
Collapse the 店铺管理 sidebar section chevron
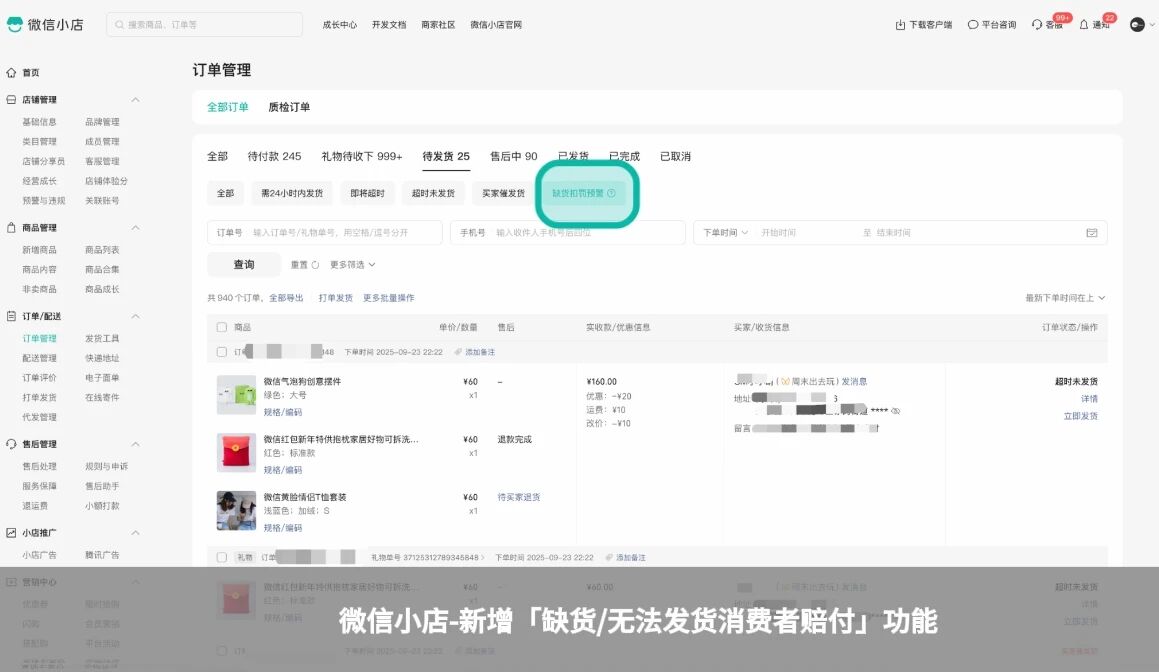[135, 99]
